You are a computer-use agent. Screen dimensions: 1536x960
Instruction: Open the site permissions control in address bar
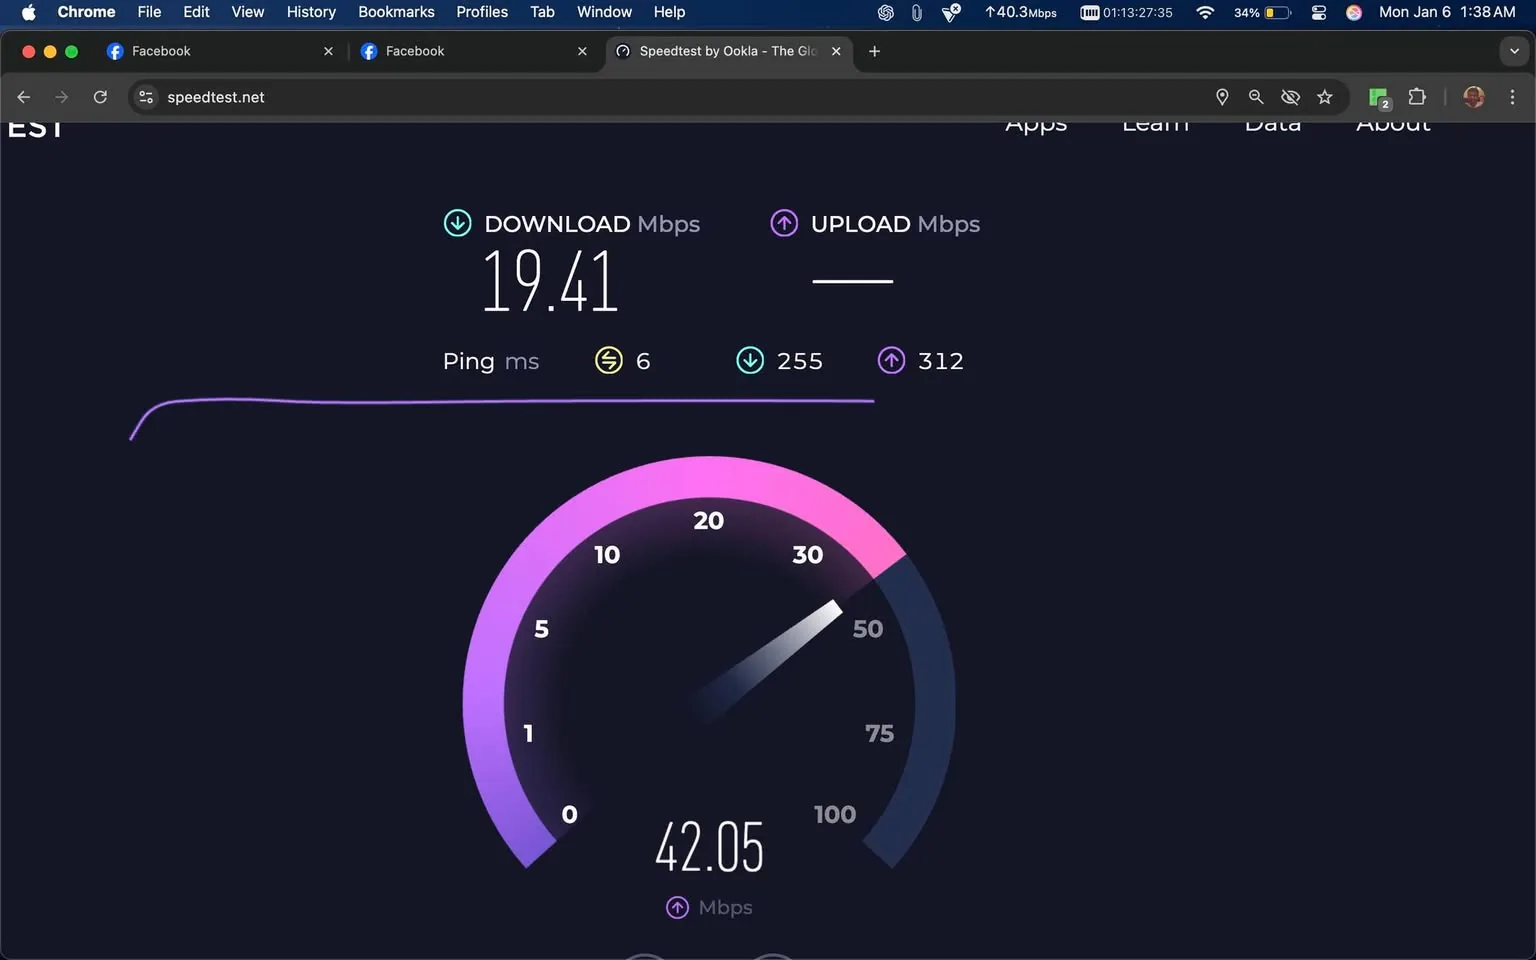pyautogui.click(x=146, y=97)
